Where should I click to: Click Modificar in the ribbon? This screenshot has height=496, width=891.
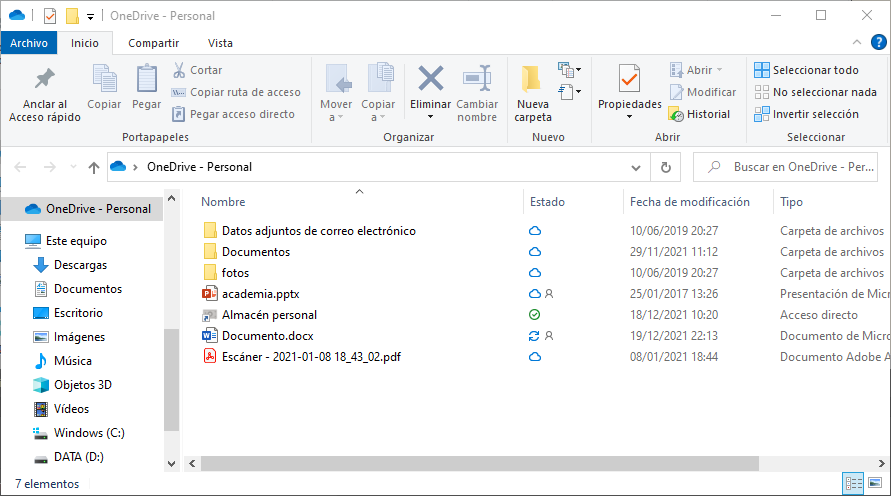click(x=703, y=92)
